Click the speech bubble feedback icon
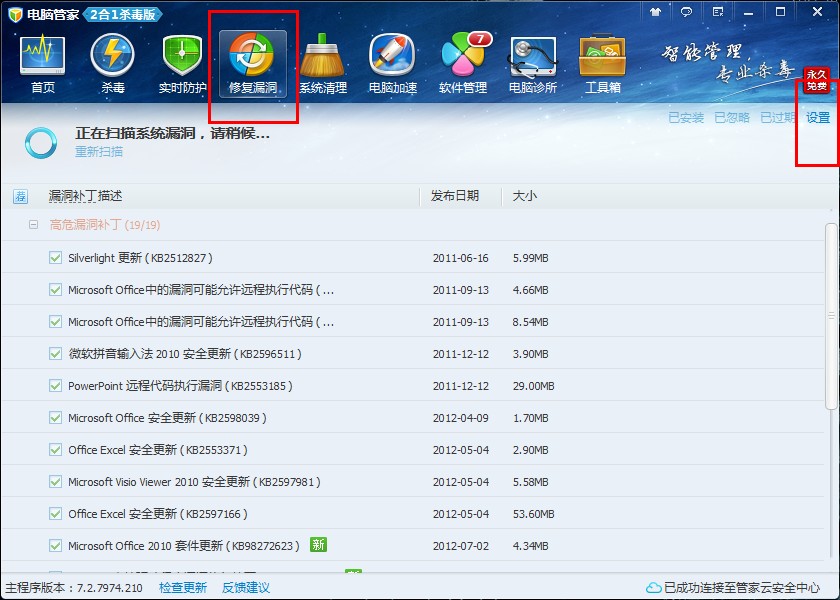Viewport: 840px width, 600px height. pyautogui.click(x=686, y=12)
